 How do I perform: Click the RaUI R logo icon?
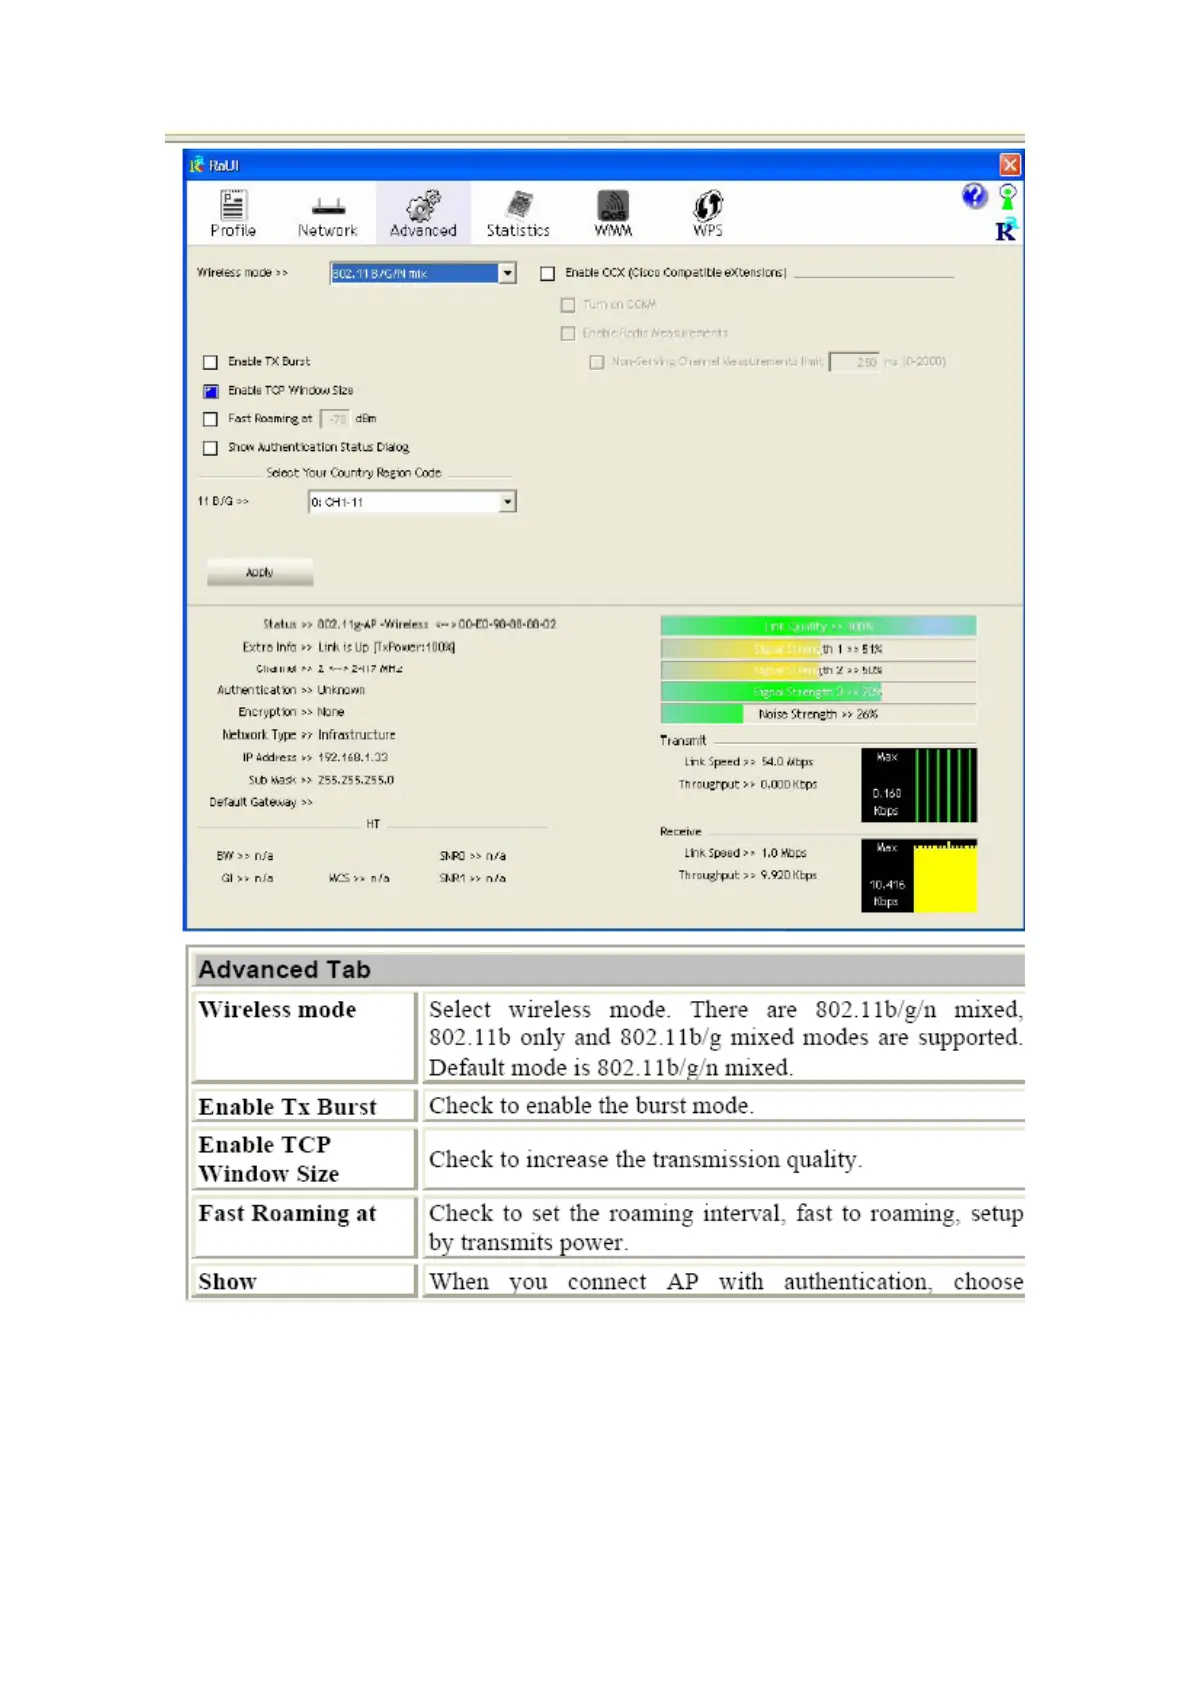(1006, 231)
